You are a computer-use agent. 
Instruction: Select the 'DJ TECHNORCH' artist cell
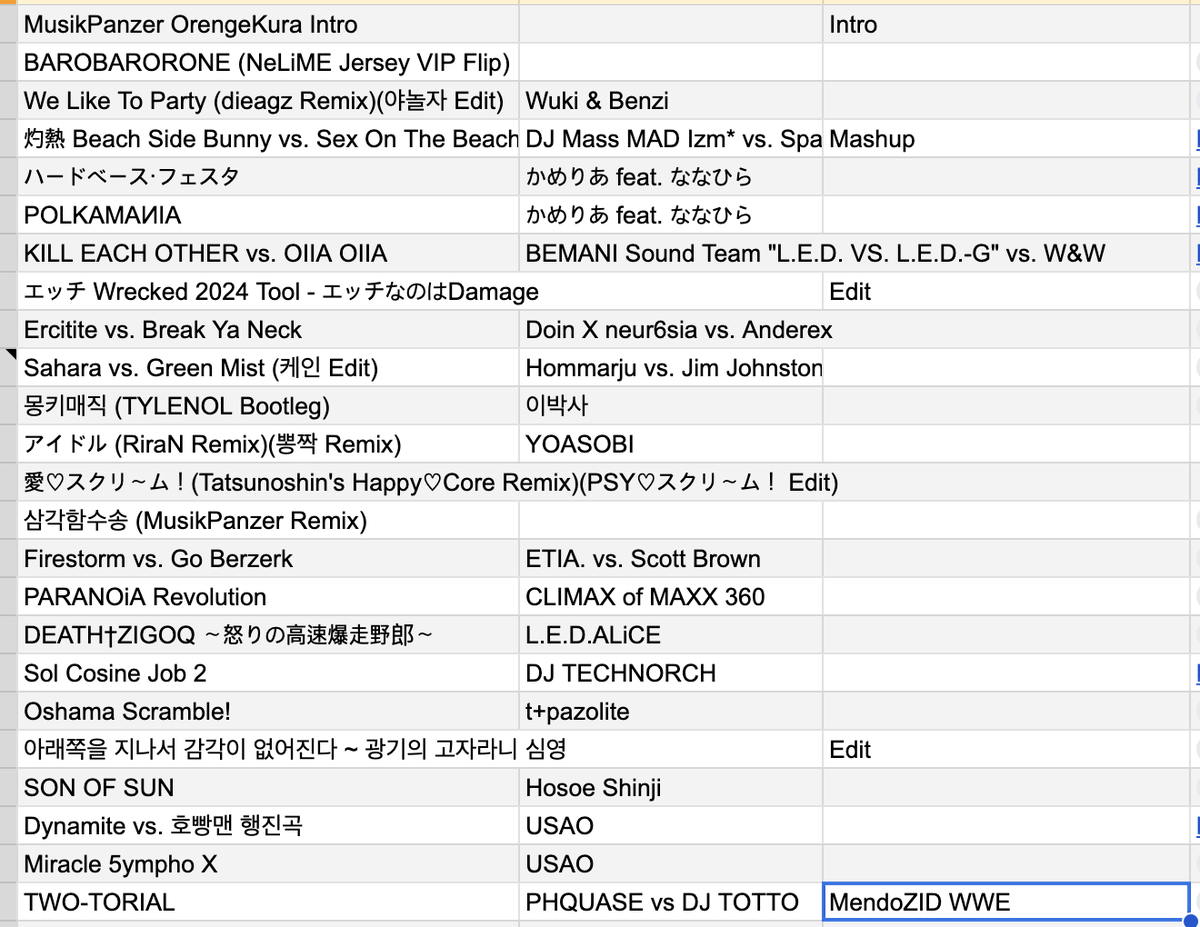tap(671, 673)
